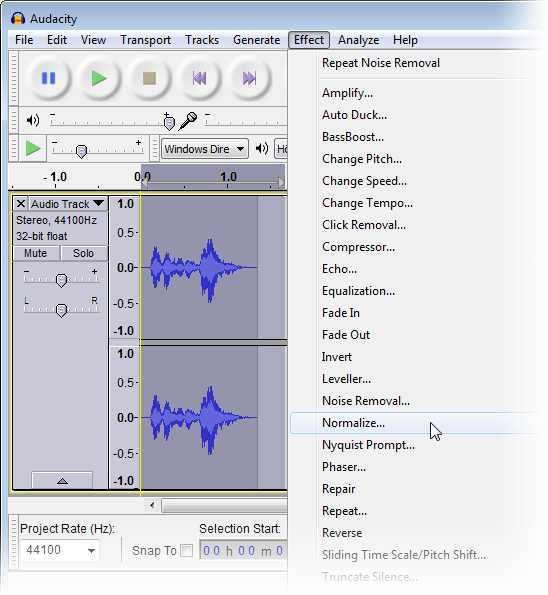The width and height of the screenshot is (548, 595).
Task: Click the horizontal scrollbar left arrow
Action: click(x=152, y=505)
